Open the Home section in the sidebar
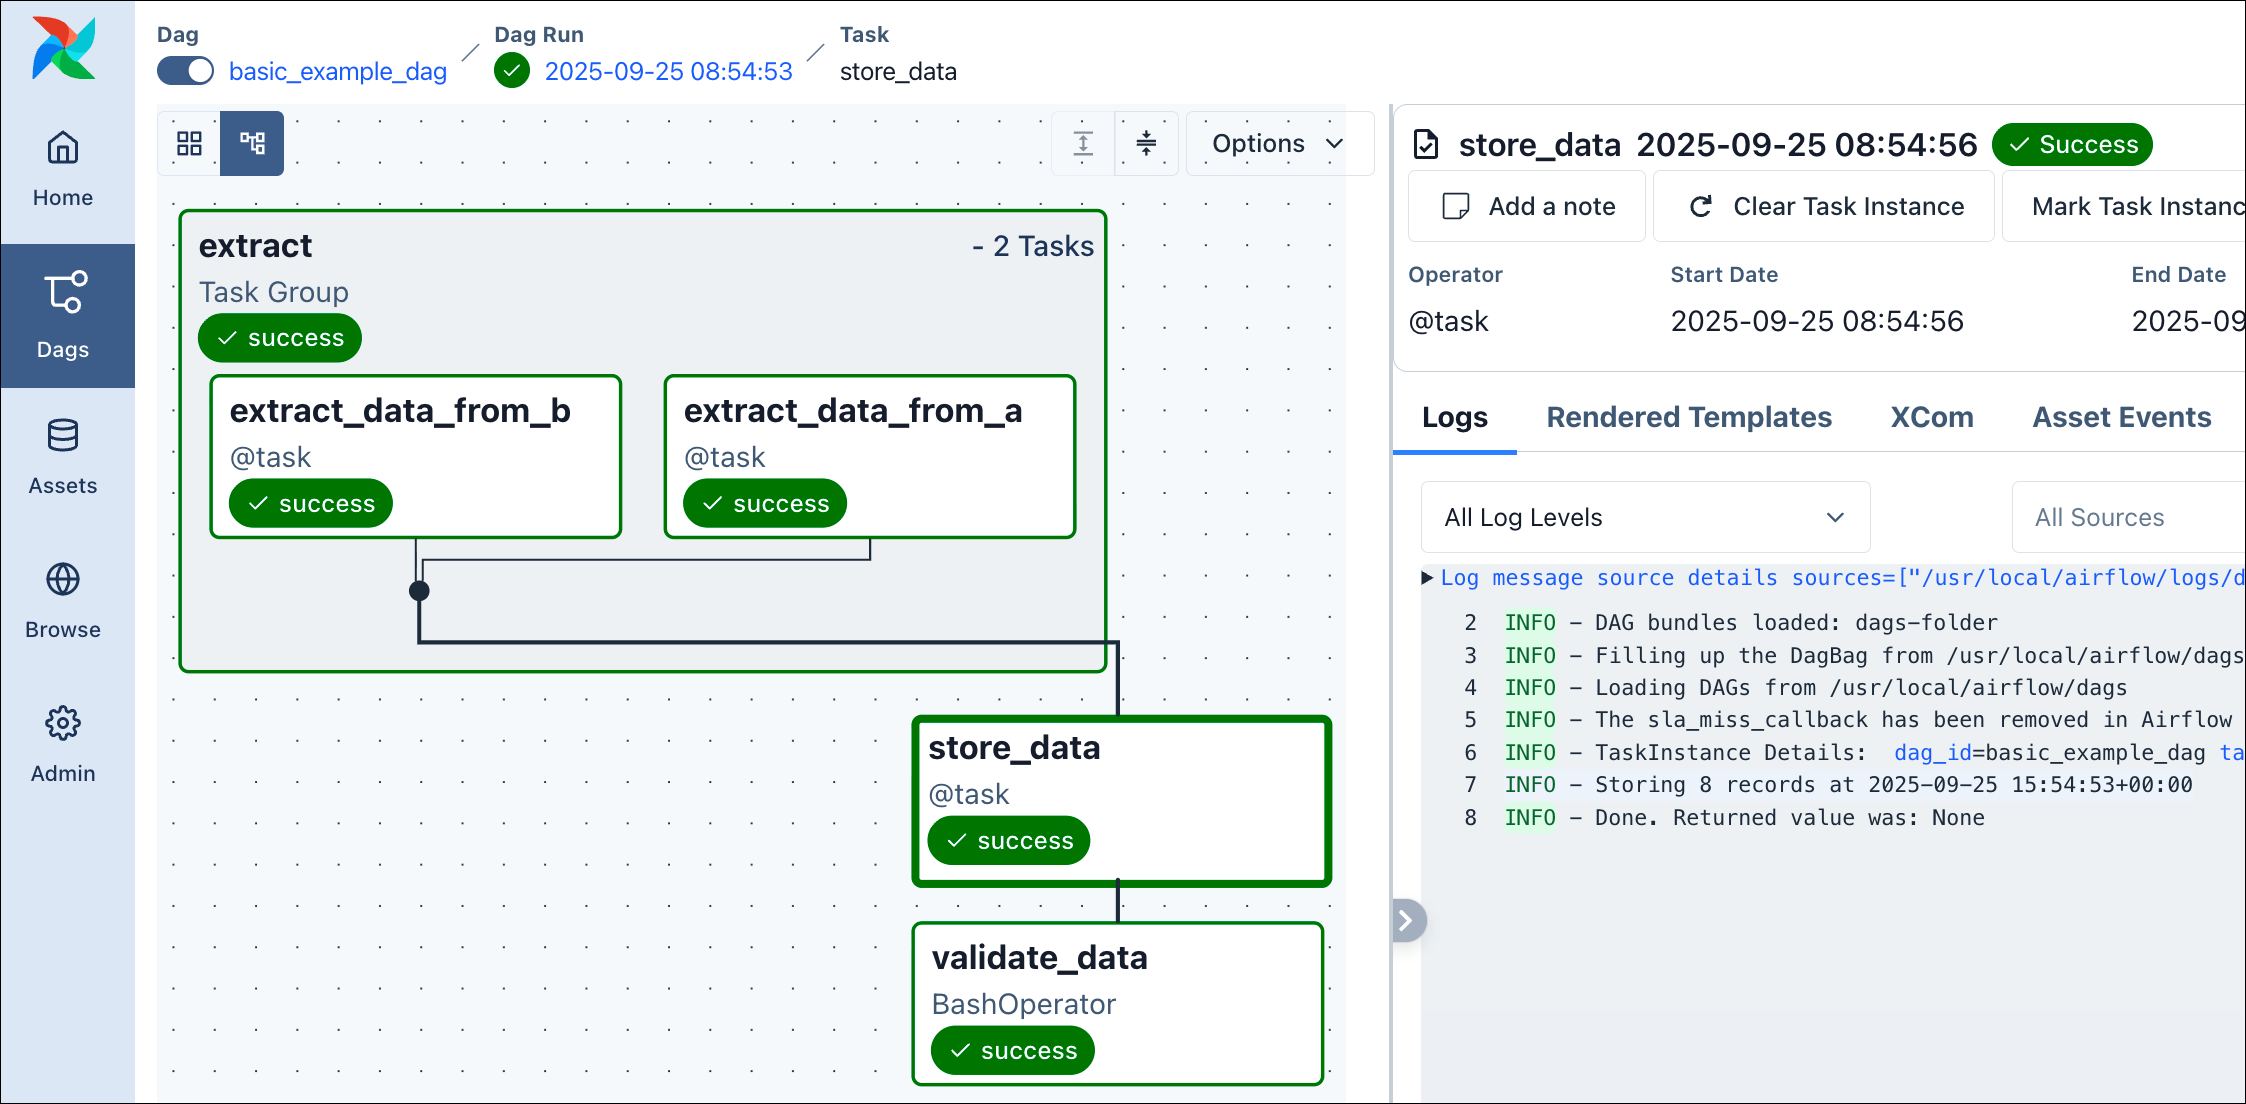 (x=63, y=168)
